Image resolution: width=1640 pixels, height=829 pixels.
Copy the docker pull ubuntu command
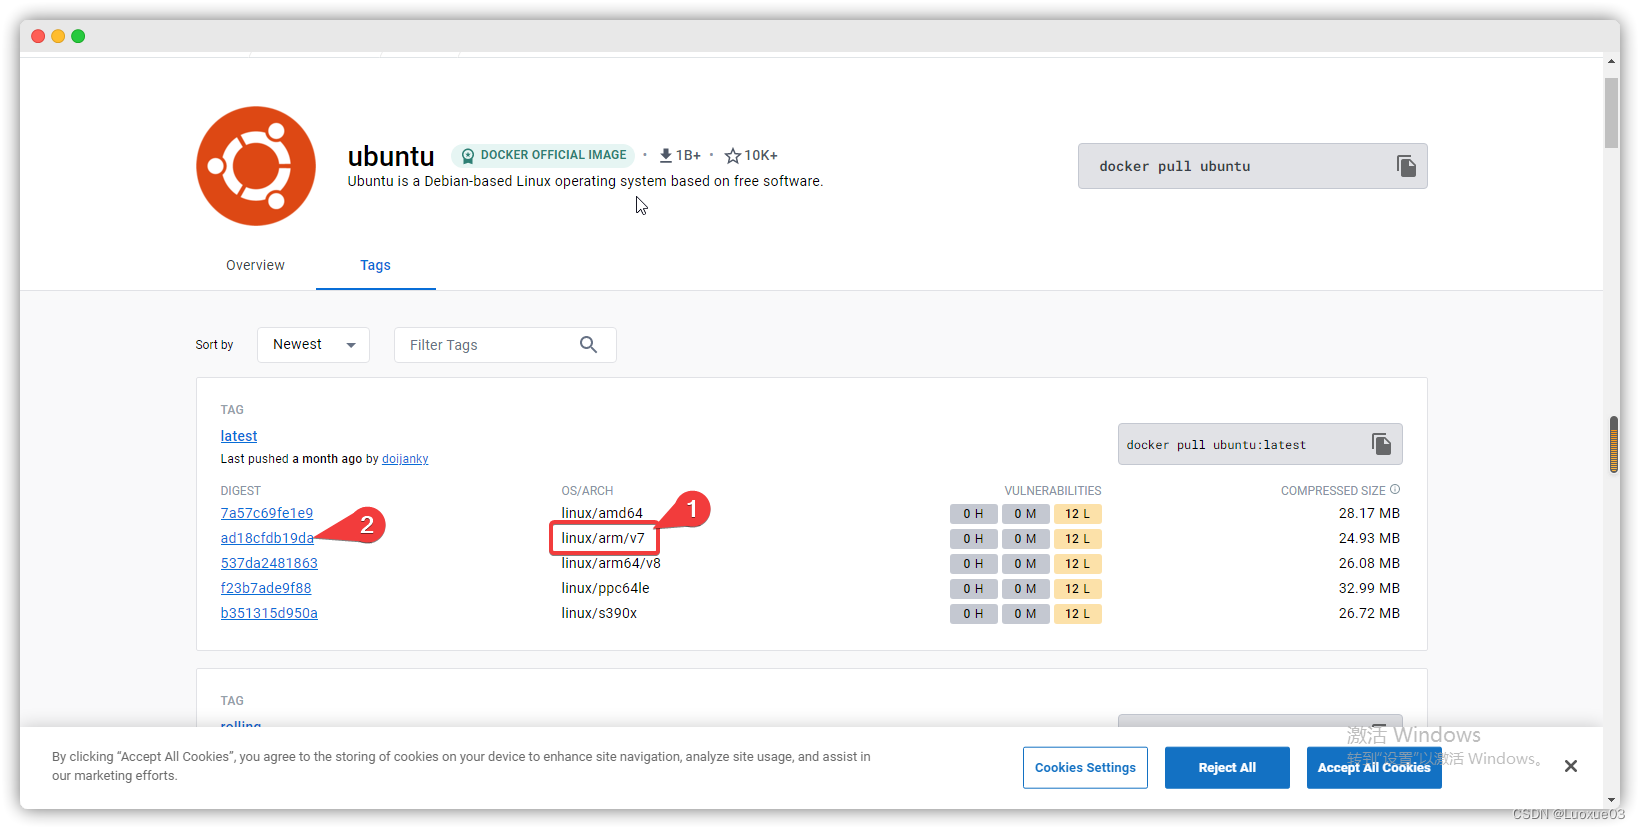pos(1406,166)
